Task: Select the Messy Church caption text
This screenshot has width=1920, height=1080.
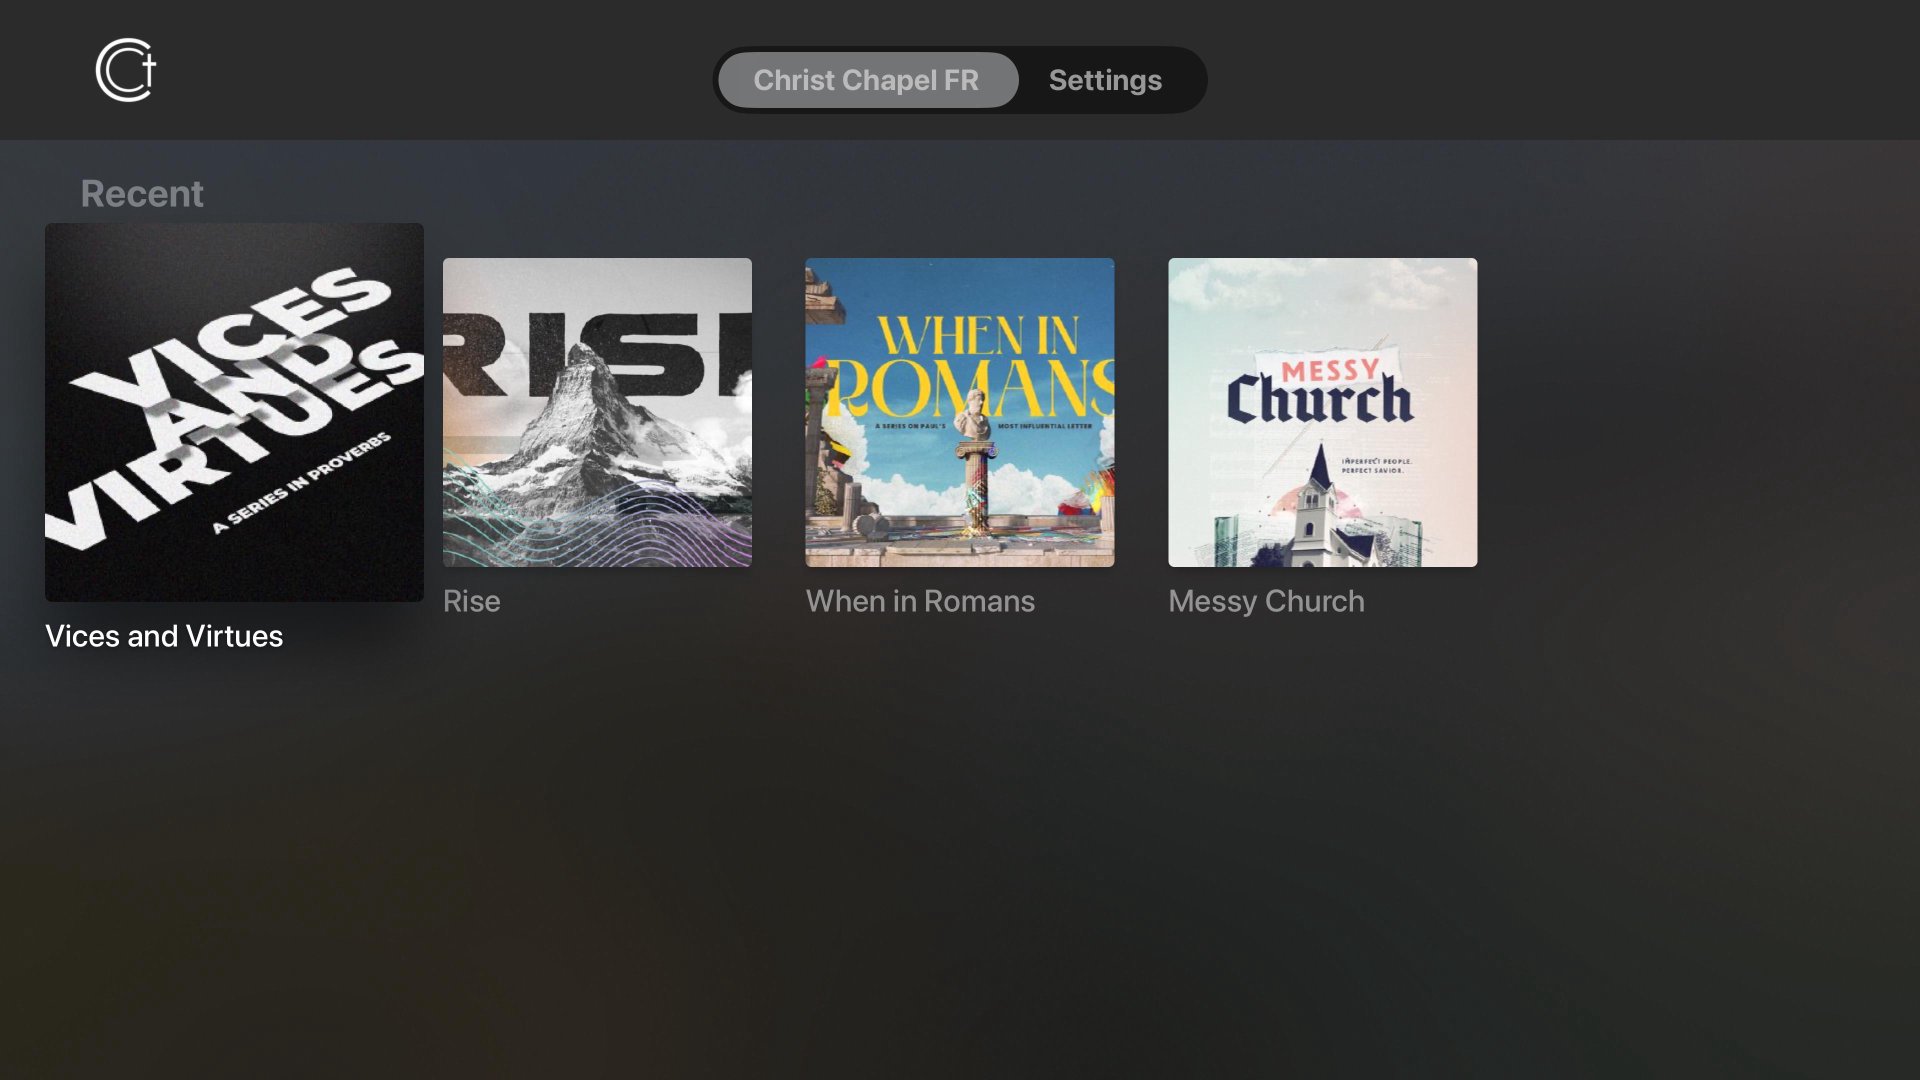Action: [1266, 601]
